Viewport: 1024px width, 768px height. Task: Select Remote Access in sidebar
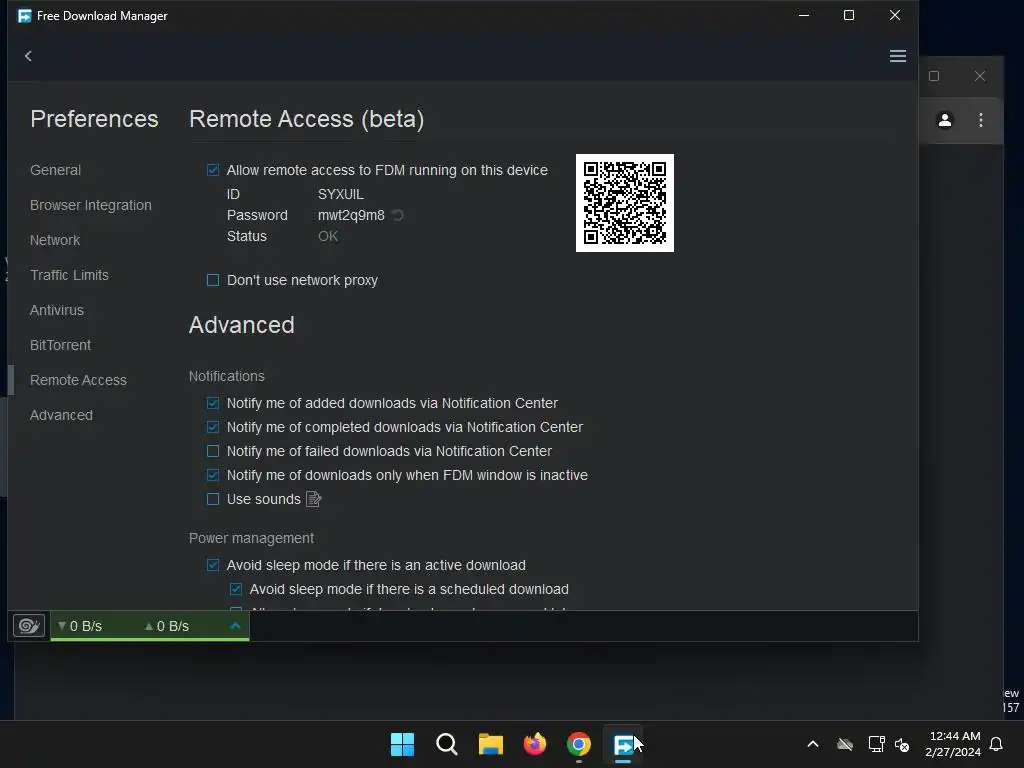[x=78, y=380]
